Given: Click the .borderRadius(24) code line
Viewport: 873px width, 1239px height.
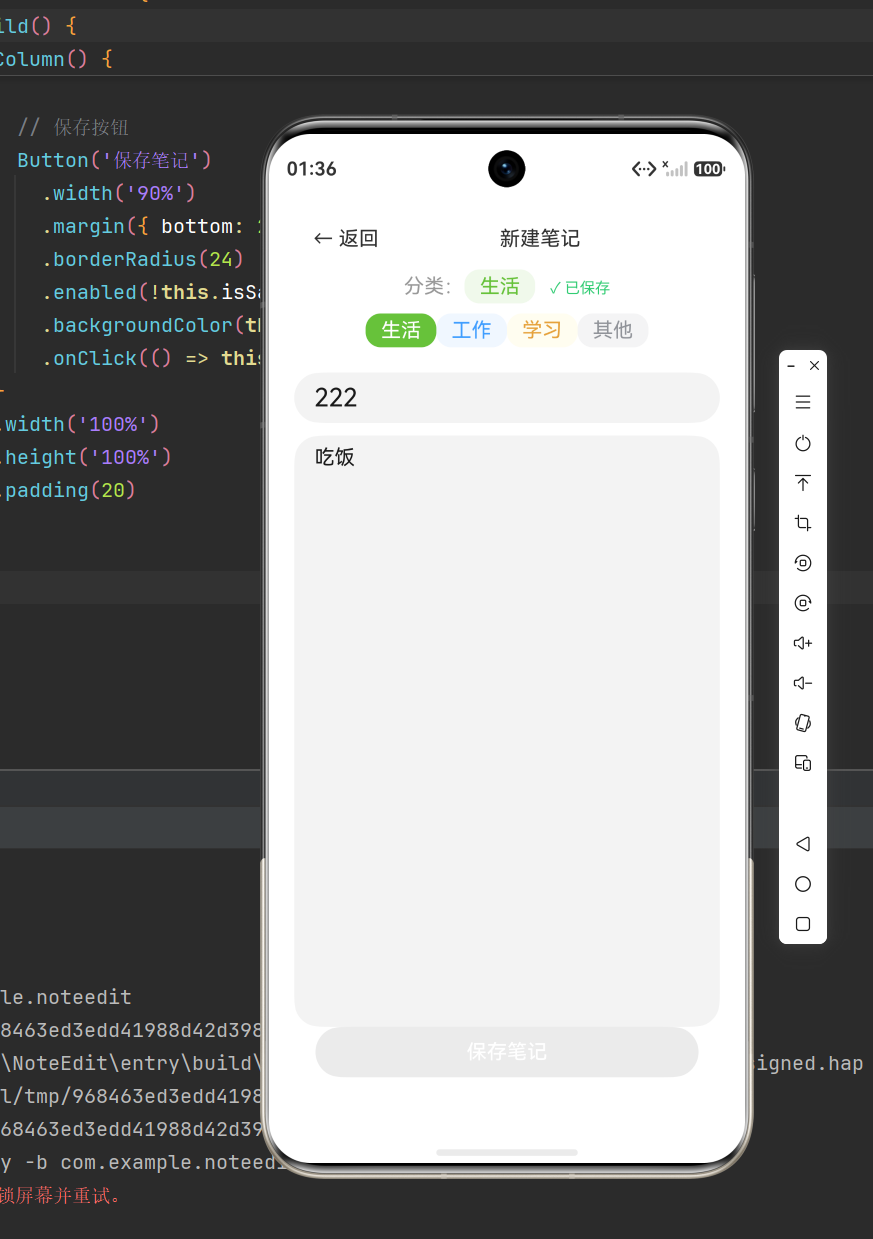Looking at the screenshot, I should tap(143, 259).
